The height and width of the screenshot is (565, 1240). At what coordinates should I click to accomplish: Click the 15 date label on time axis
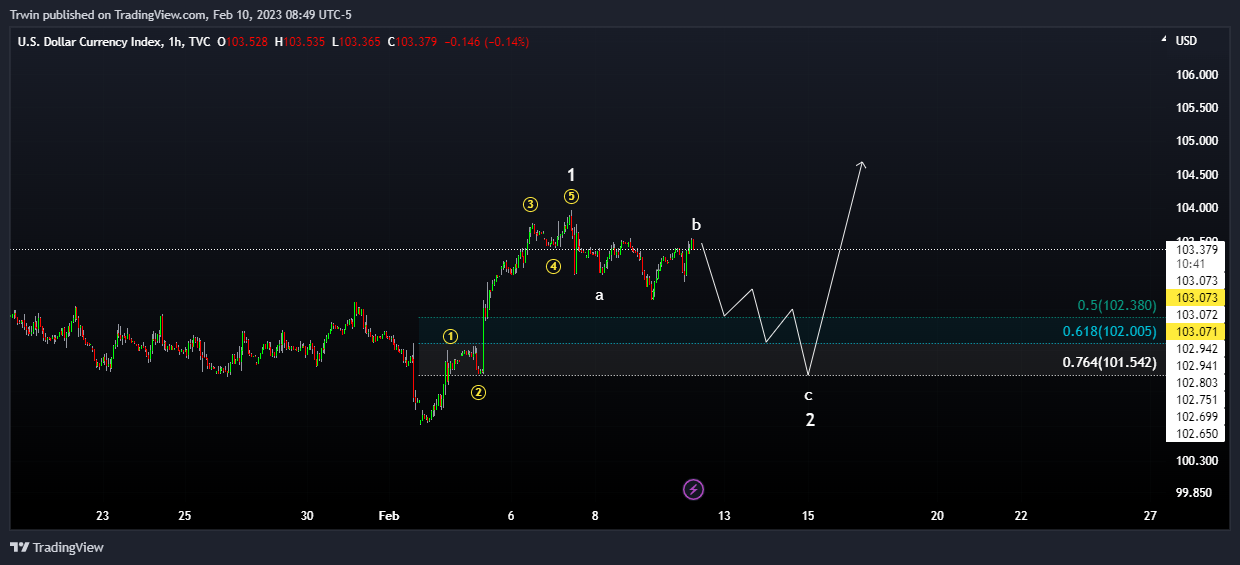click(808, 516)
